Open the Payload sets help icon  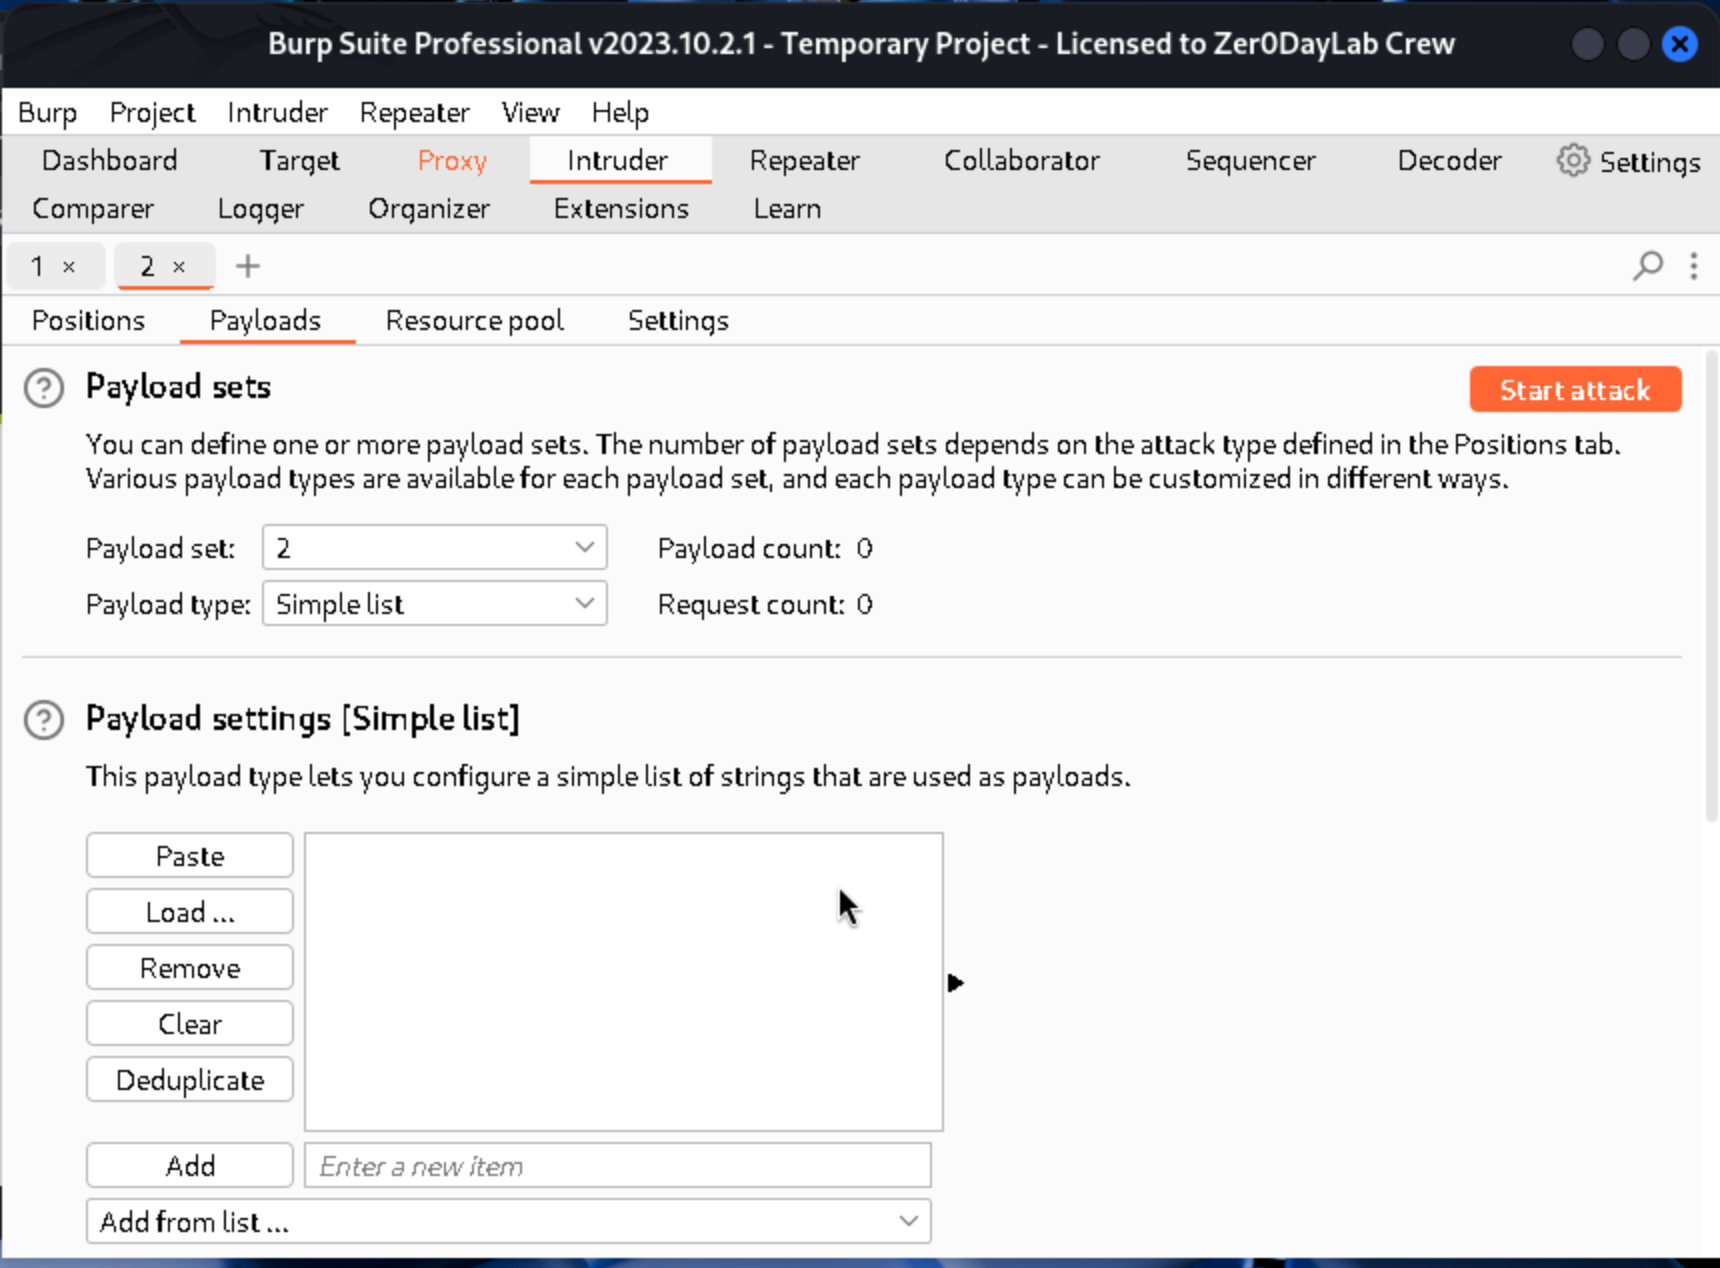pyautogui.click(x=44, y=388)
